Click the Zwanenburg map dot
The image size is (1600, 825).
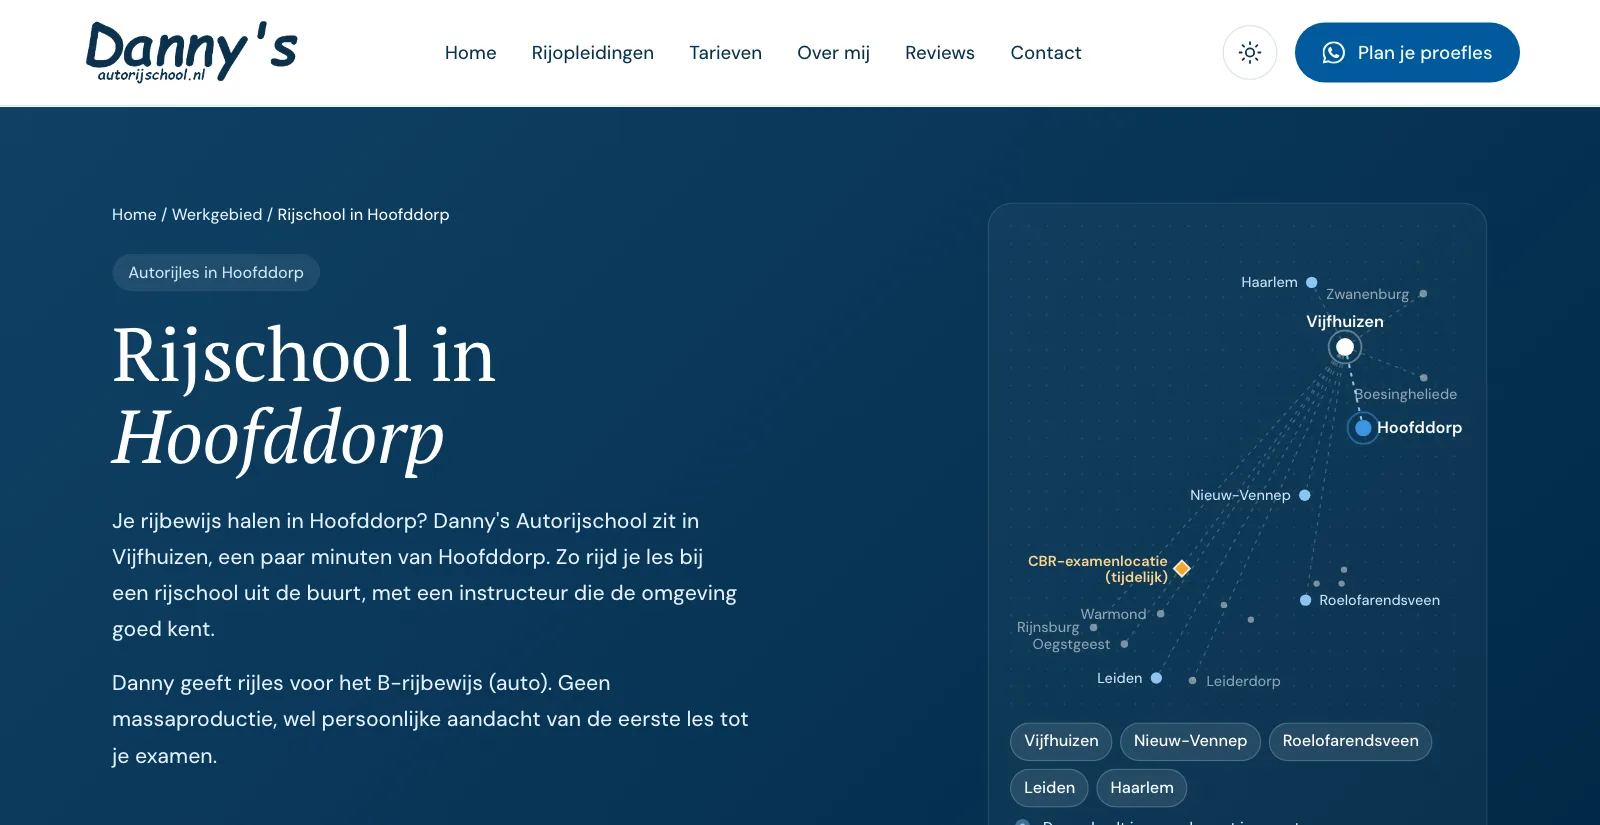pos(1423,294)
